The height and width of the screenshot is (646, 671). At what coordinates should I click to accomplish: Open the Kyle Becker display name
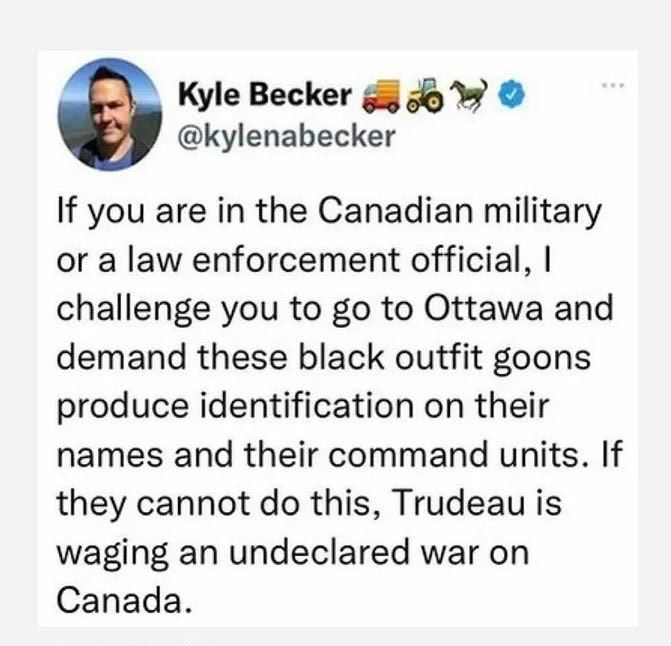coord(264,94)
